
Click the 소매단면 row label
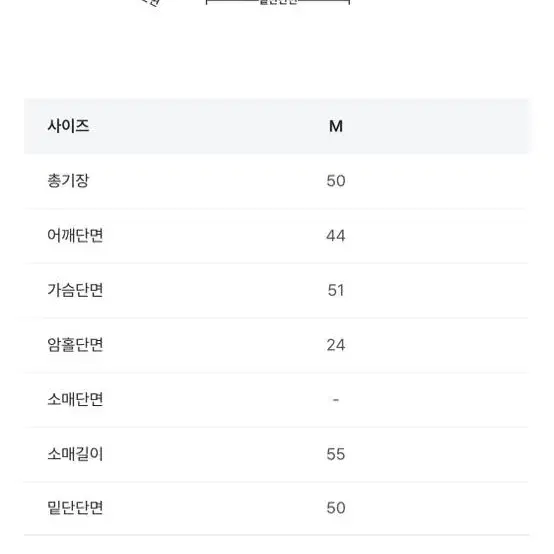click(x=75, y=400)
